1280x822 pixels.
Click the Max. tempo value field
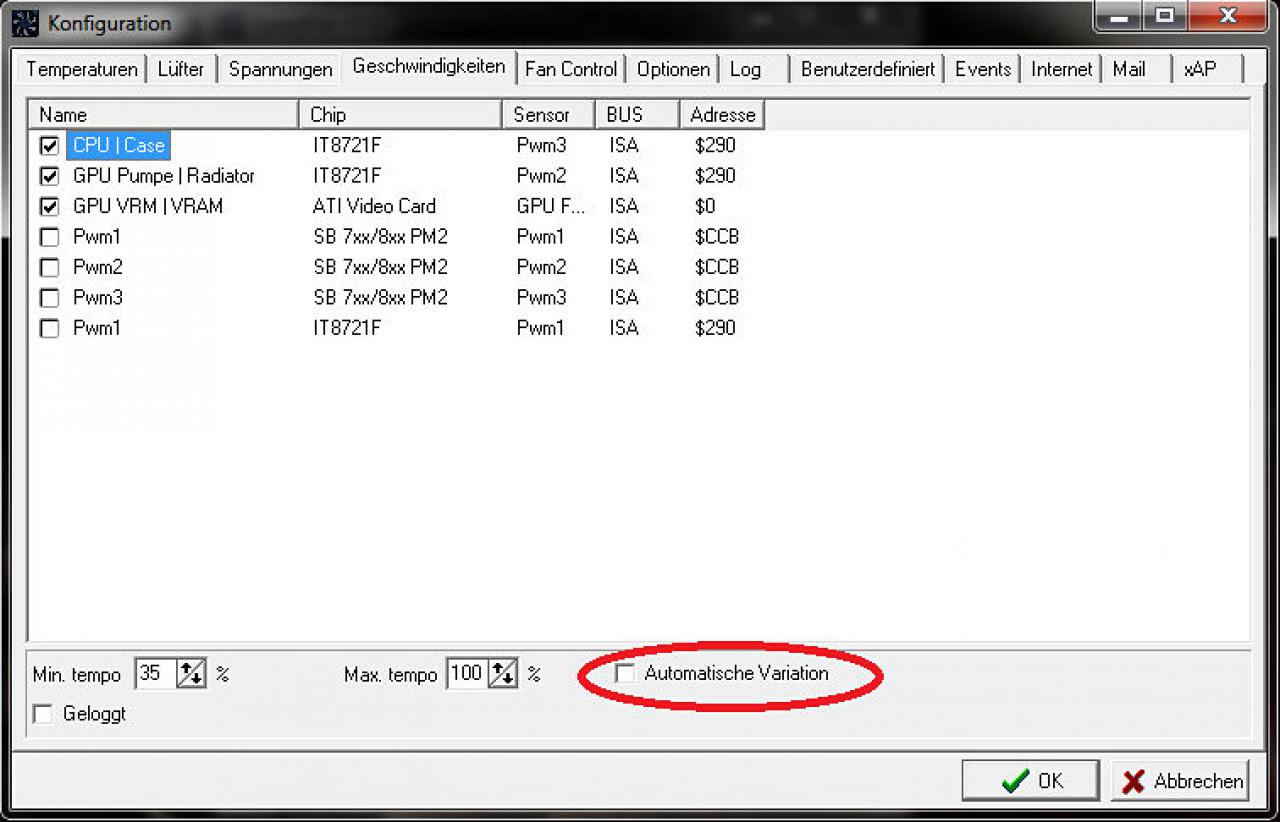point(467,673)
